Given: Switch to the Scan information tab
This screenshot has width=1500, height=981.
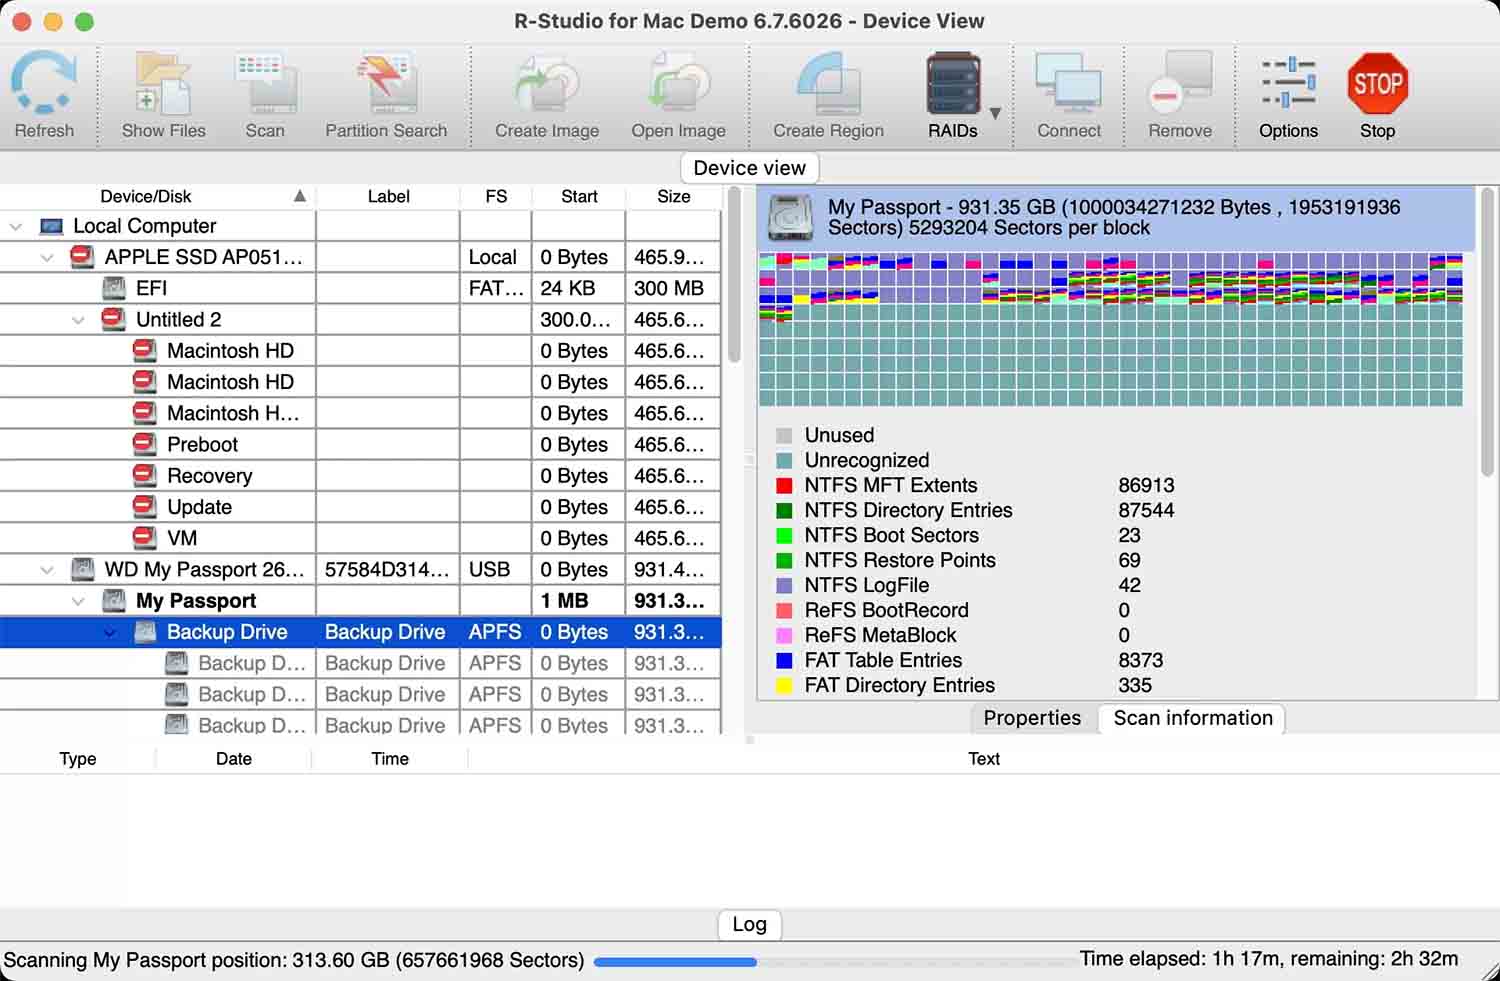Looking at the screenshot, I should point(1193,718).
